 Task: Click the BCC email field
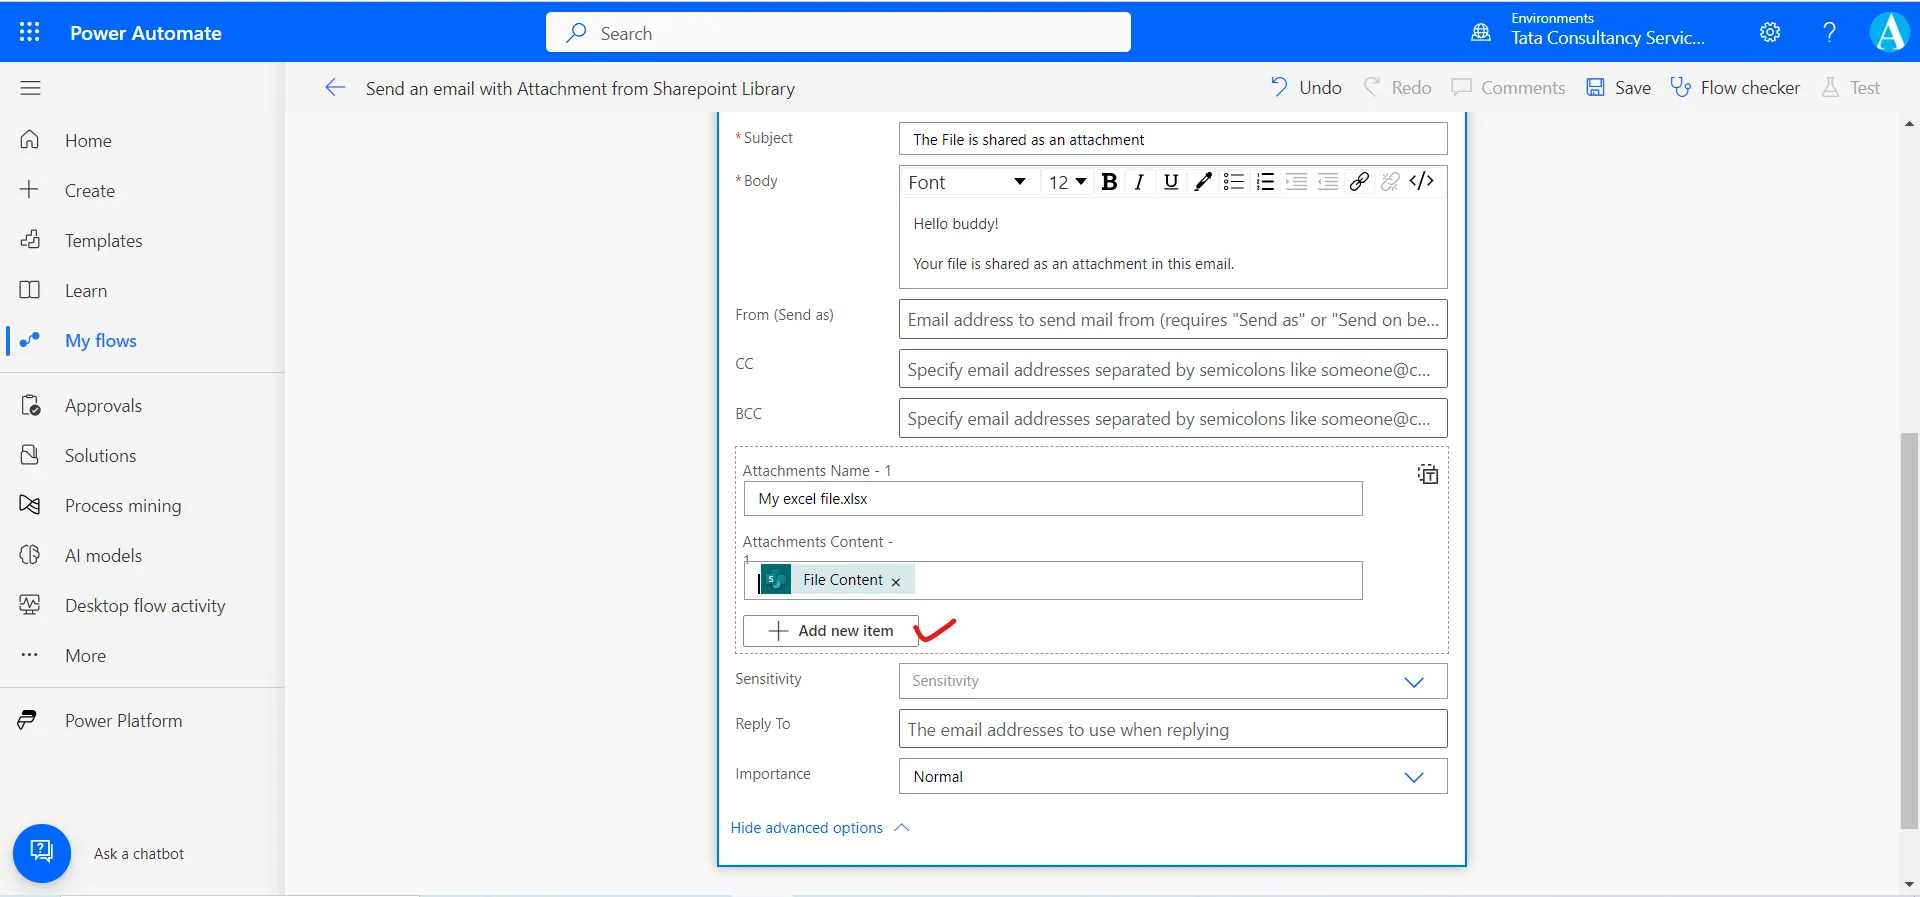(x=1173, y=418)
